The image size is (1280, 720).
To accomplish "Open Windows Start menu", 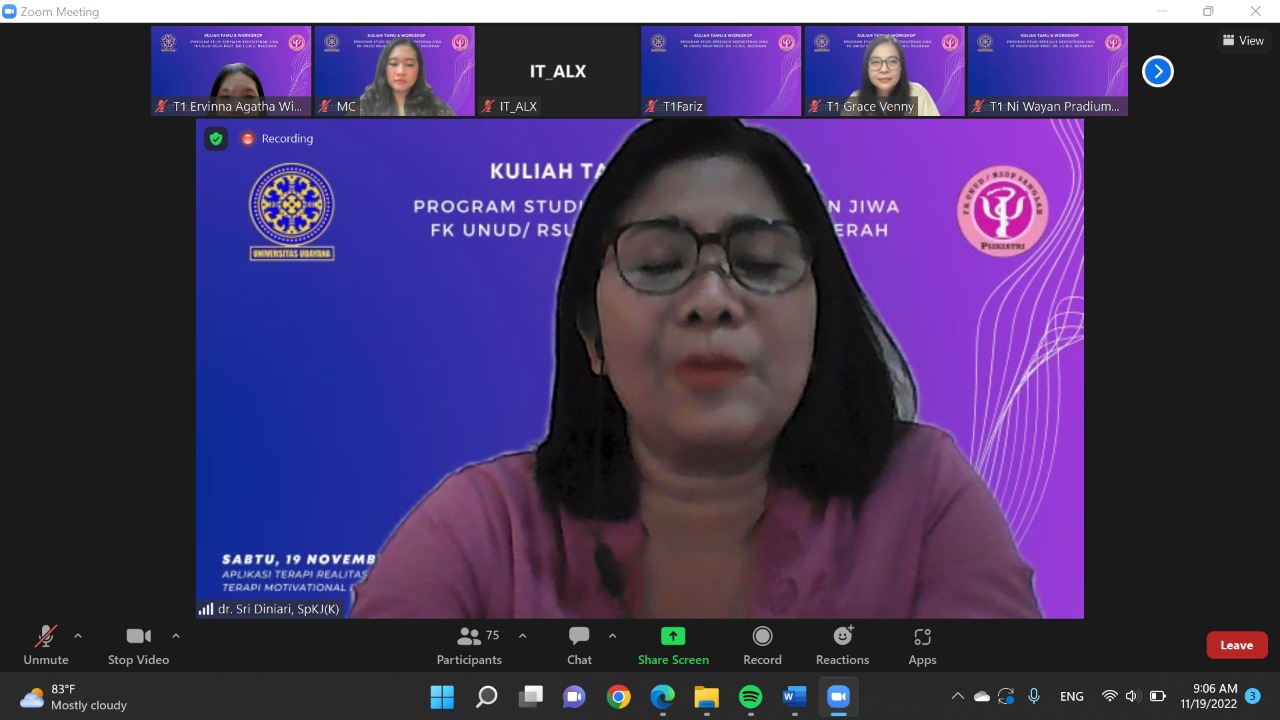I will (442, 697).
